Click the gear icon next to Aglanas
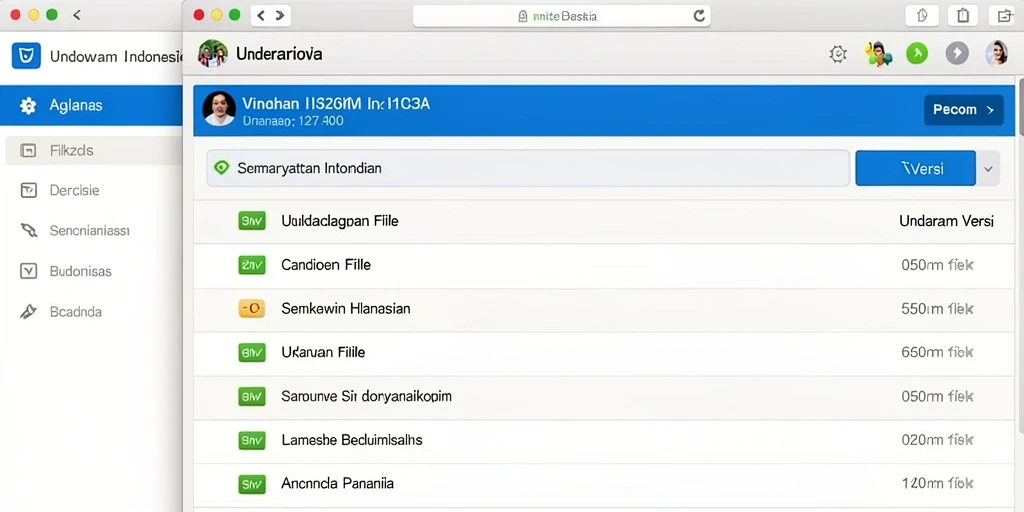The image size is (1024, 512). pos(28,105)
